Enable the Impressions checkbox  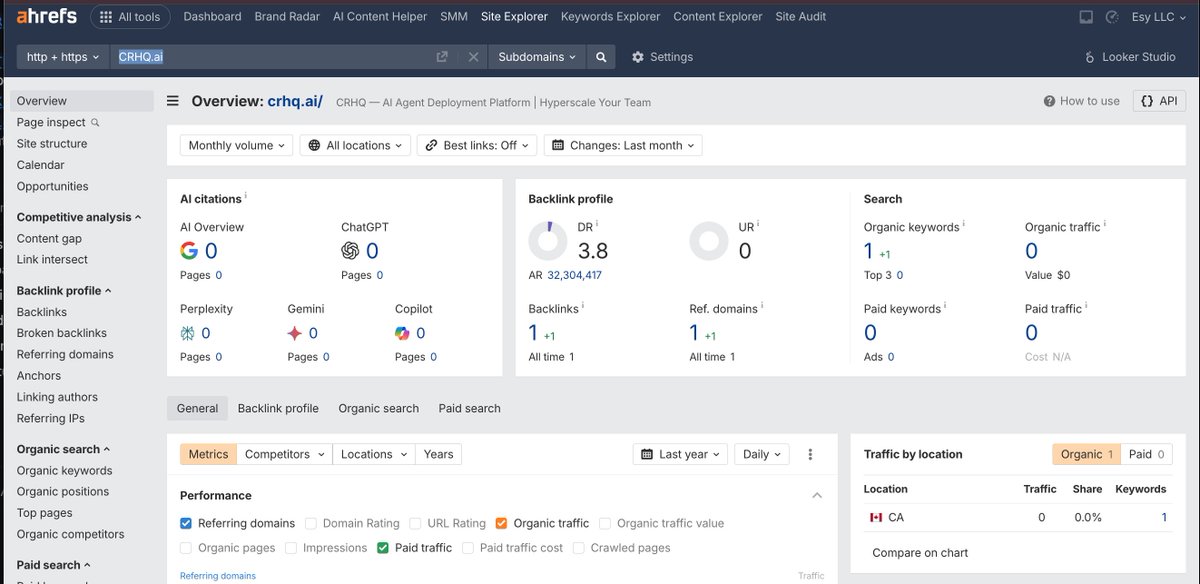[x=291, y=548]
